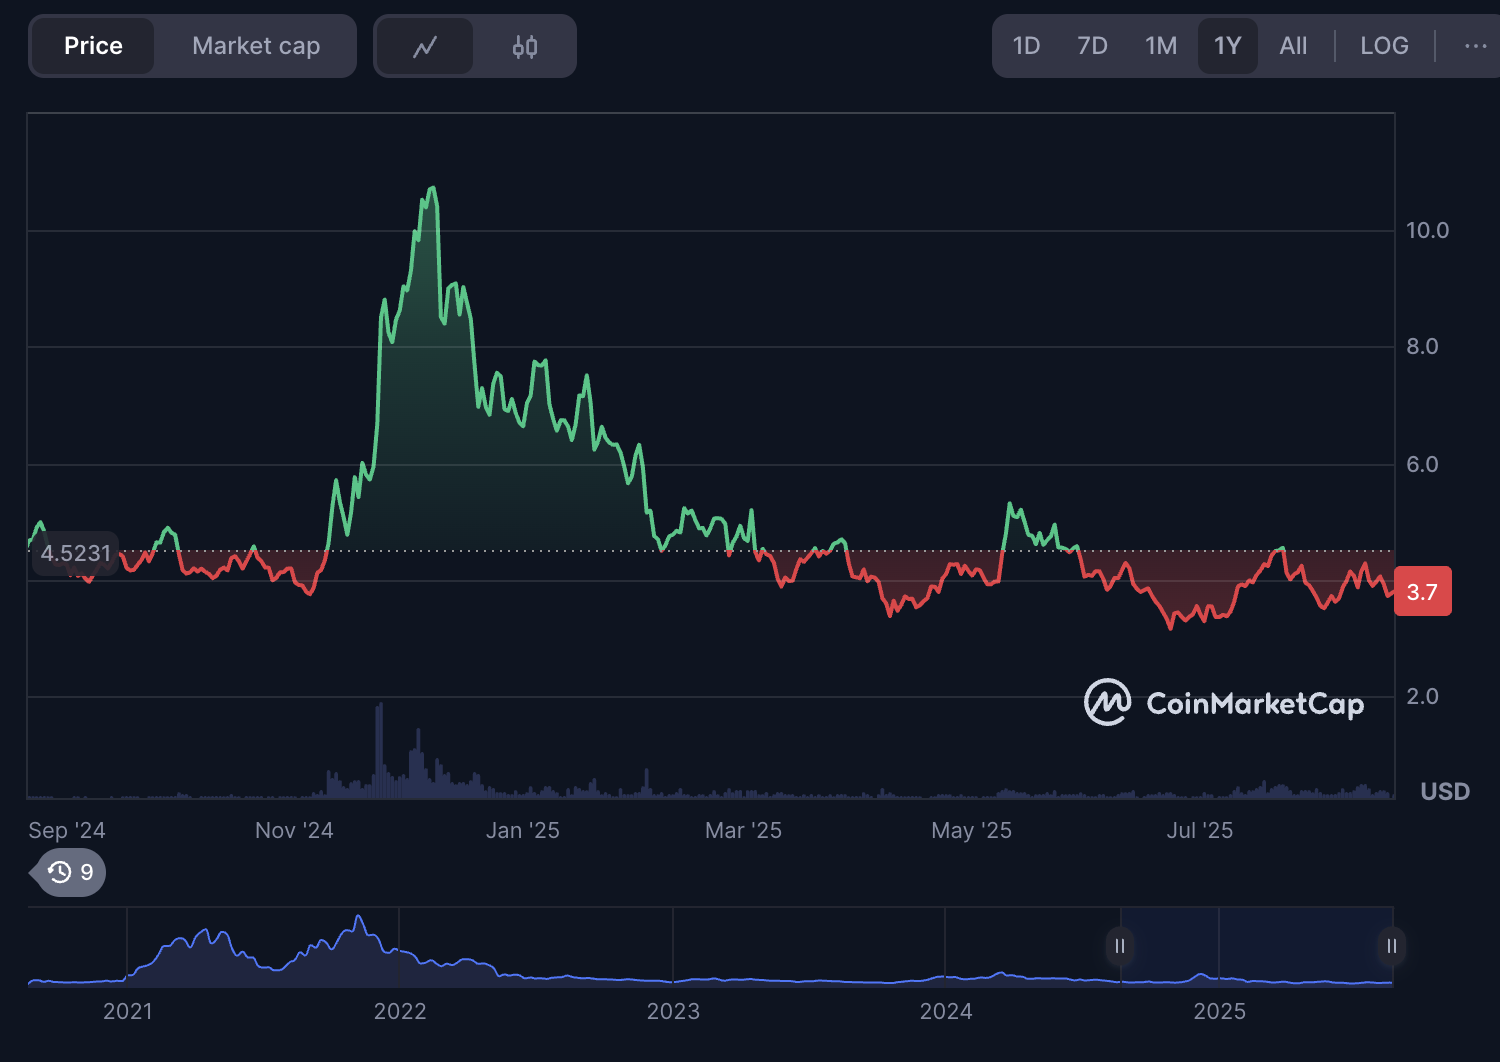The height and width of the screenshot is (1062, 1500).
Task: Click the 2.0 axis label
Action: tap(1422, 696)
